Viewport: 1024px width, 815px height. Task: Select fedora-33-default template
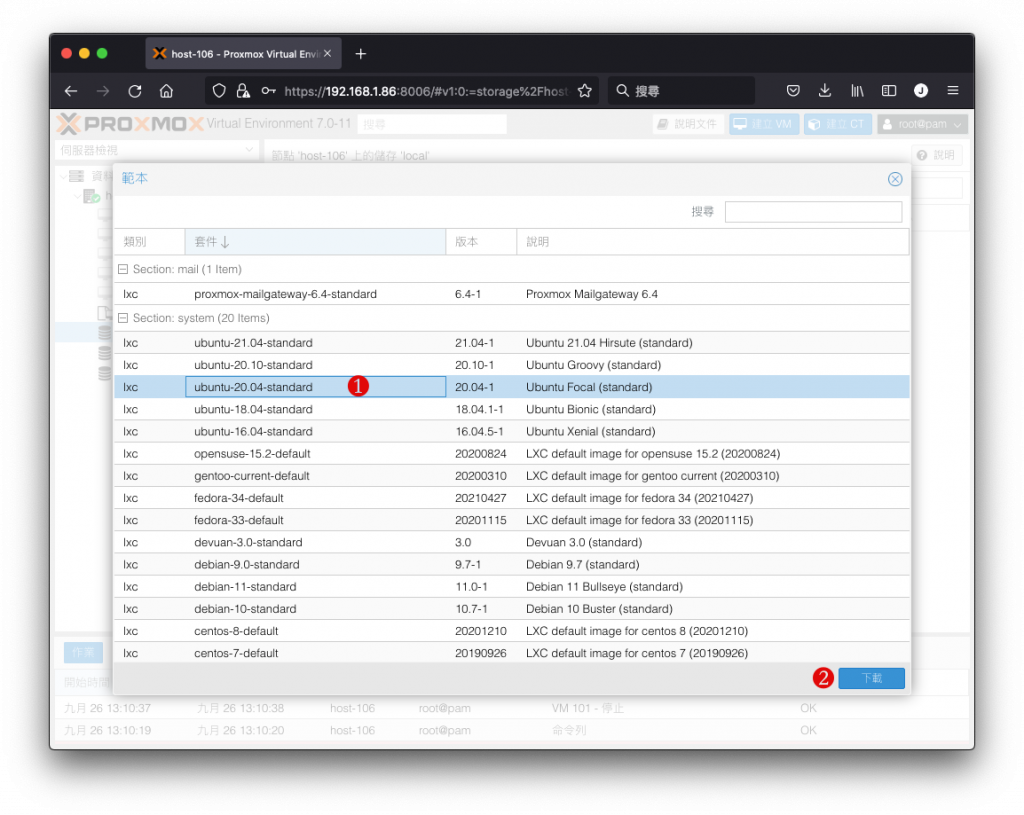click(511, 520)
